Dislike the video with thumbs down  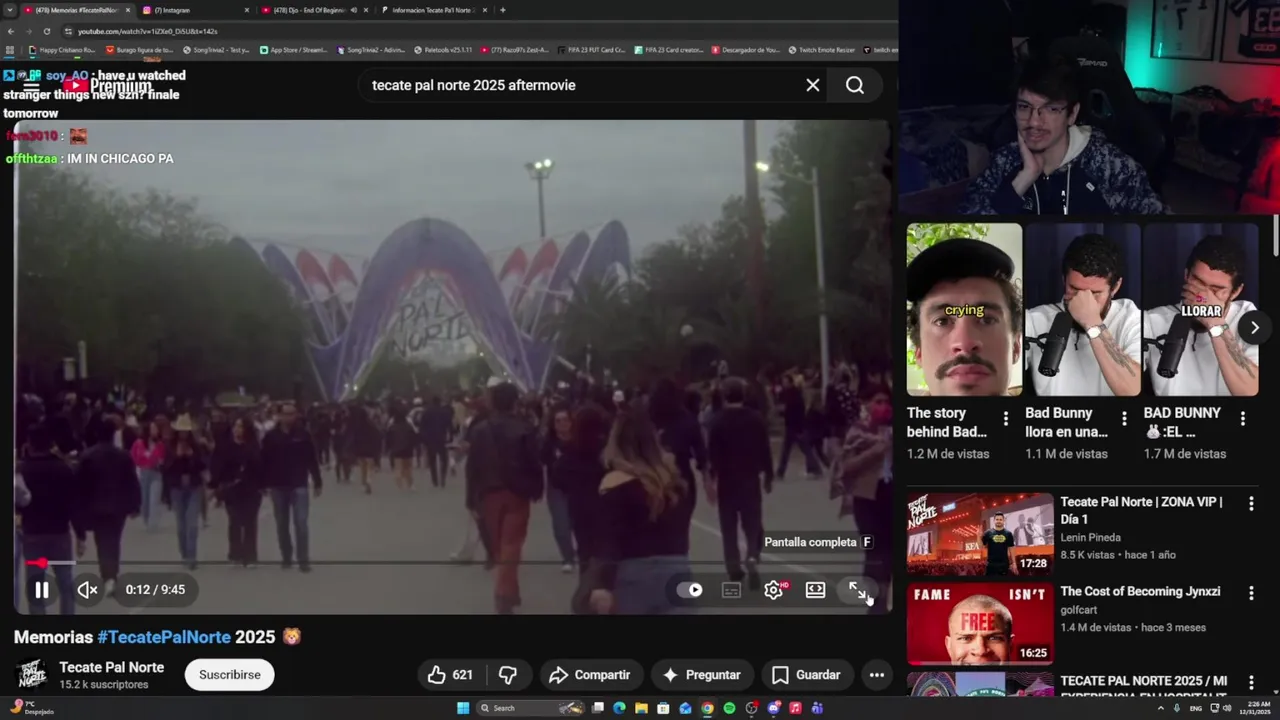(x=508, y=675)
